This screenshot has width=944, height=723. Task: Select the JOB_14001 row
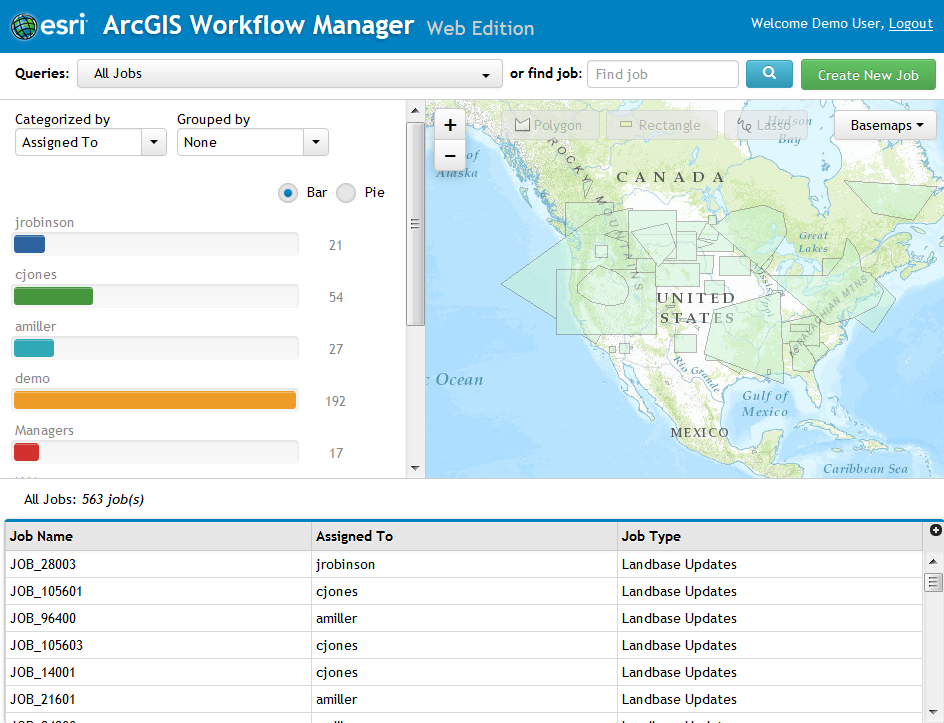[x=464, y=672]
